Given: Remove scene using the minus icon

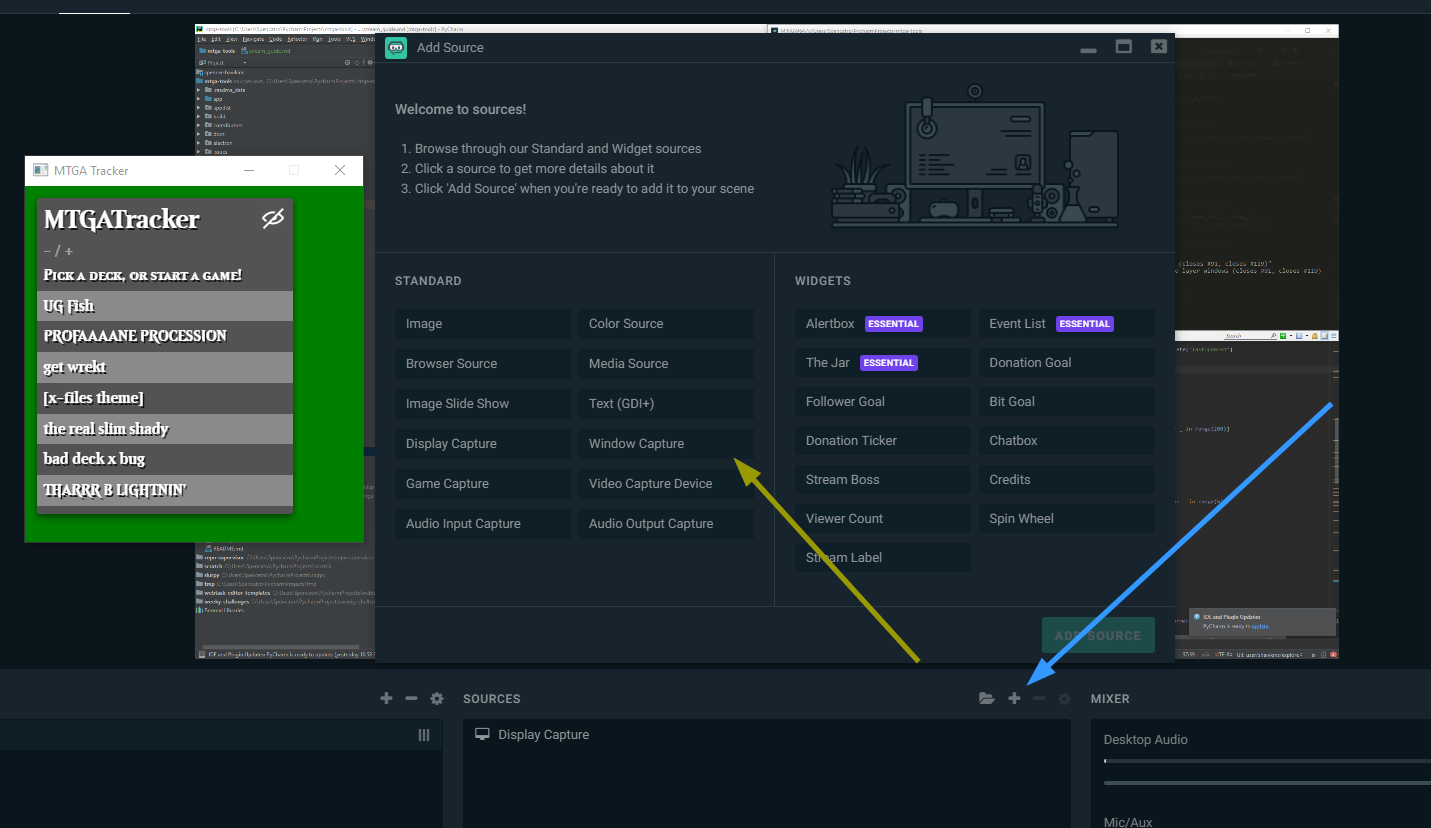Looking at the screenshot, I should [411, 698].
